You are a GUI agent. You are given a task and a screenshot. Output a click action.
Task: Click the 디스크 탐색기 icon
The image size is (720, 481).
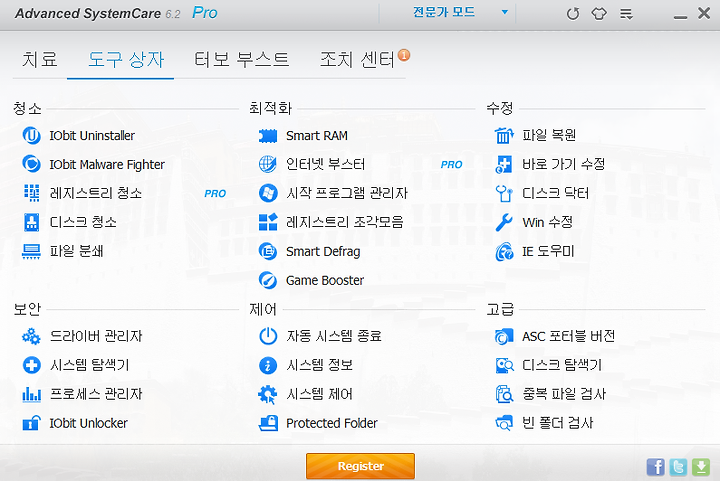504,365
